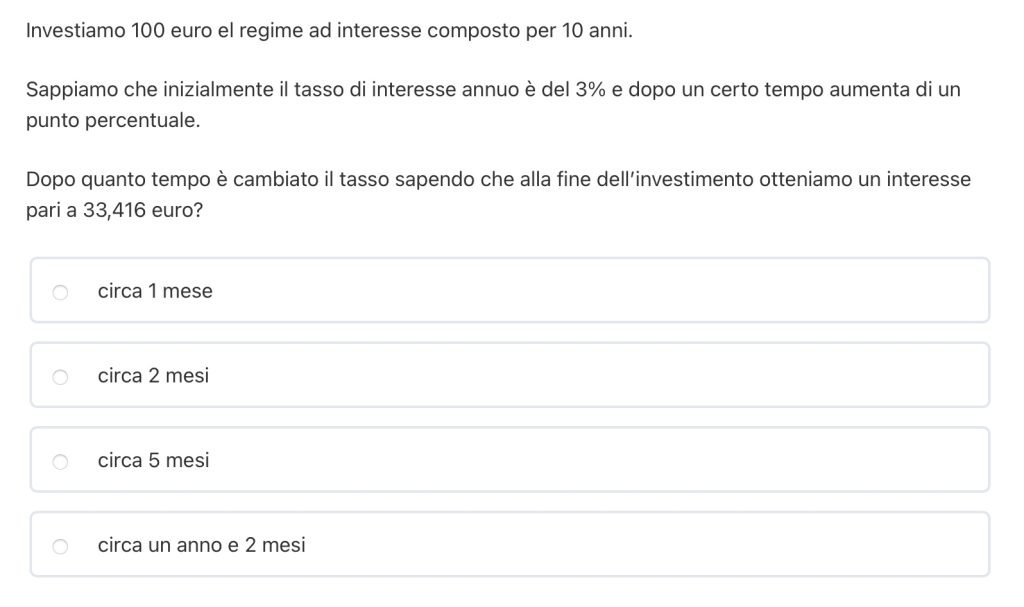The width and height of the screenshot is (1024, 607).
Task: Click the words "100 euro" in the first line
Action: tap(169, 31)
